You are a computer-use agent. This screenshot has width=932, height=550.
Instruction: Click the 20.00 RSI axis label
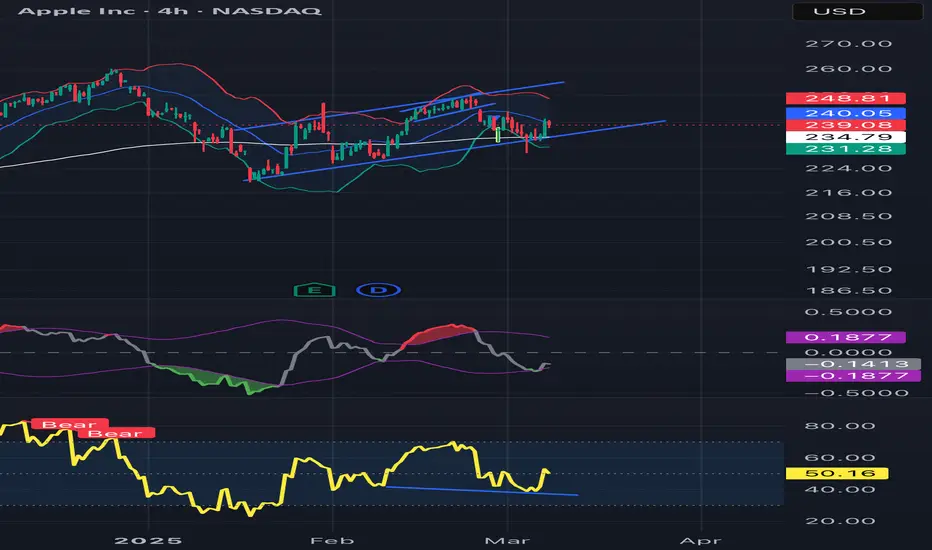(840, 521)
